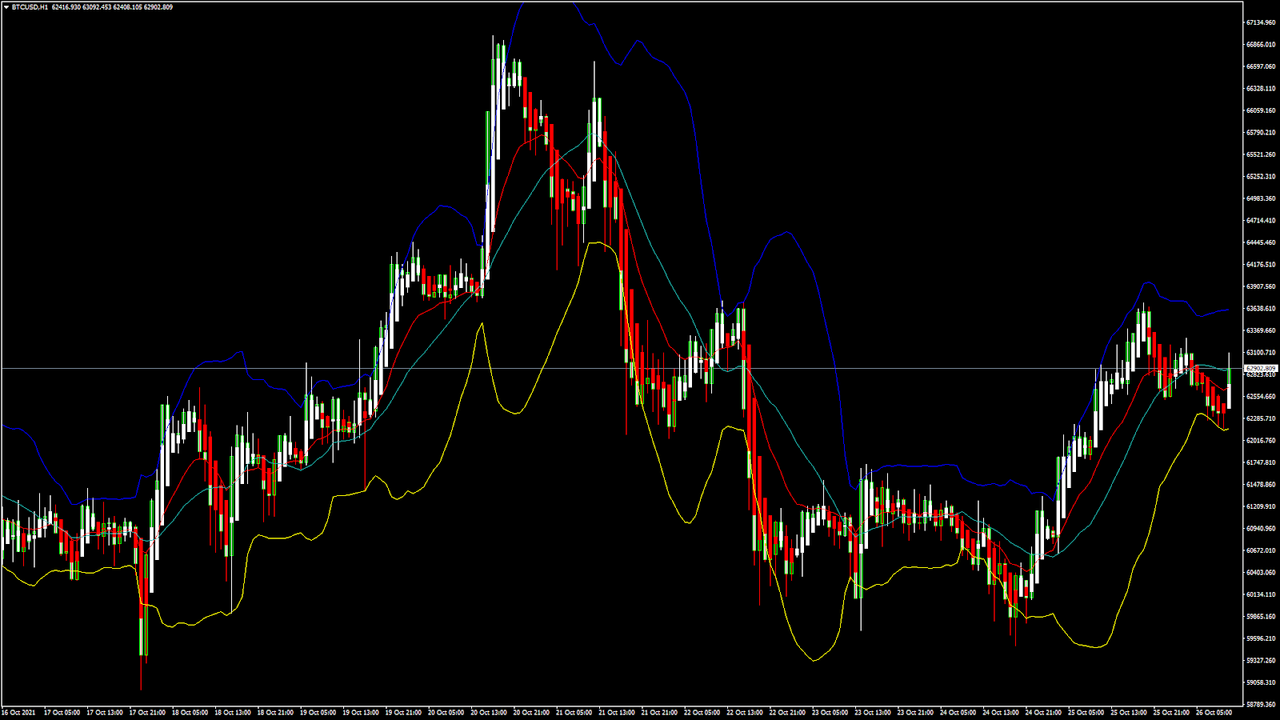Click the OHLC values in chart header

(x=112, y=7)
